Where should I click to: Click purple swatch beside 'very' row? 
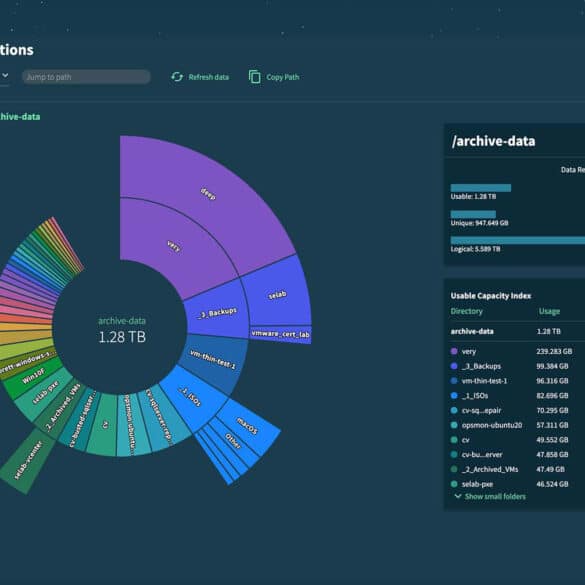(x=454, y=351)
